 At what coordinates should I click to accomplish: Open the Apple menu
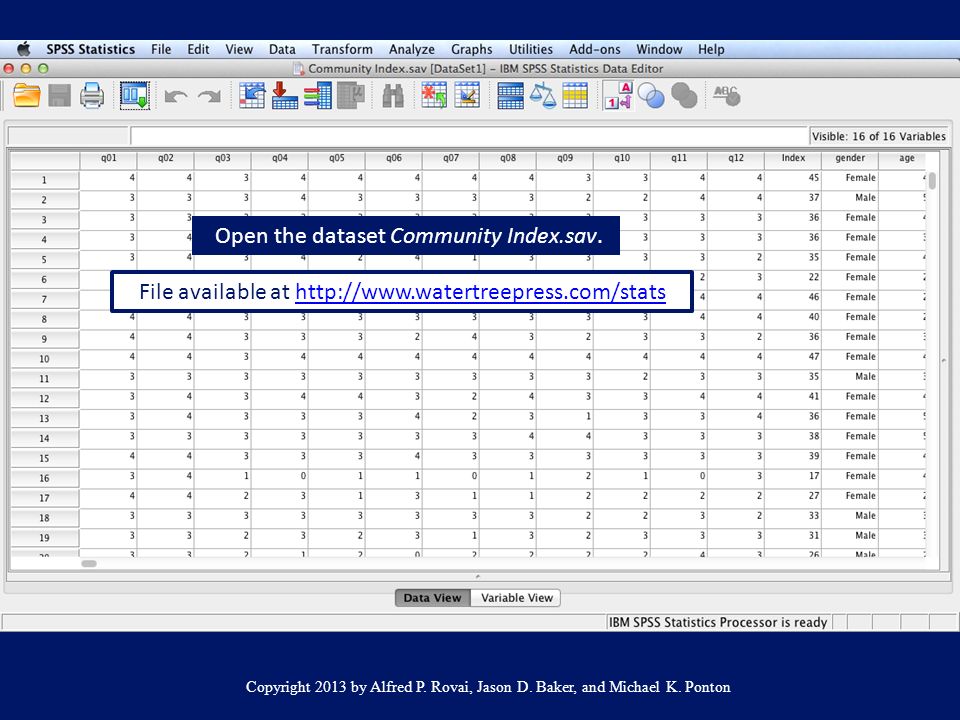[x=23, y=49]
